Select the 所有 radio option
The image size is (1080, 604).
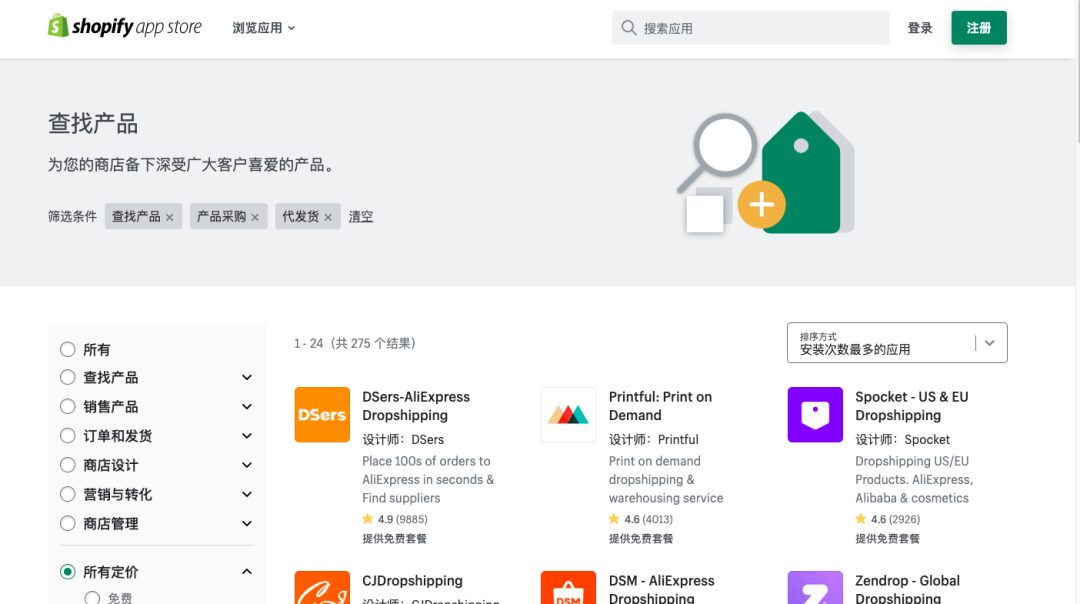click(68, 349)
